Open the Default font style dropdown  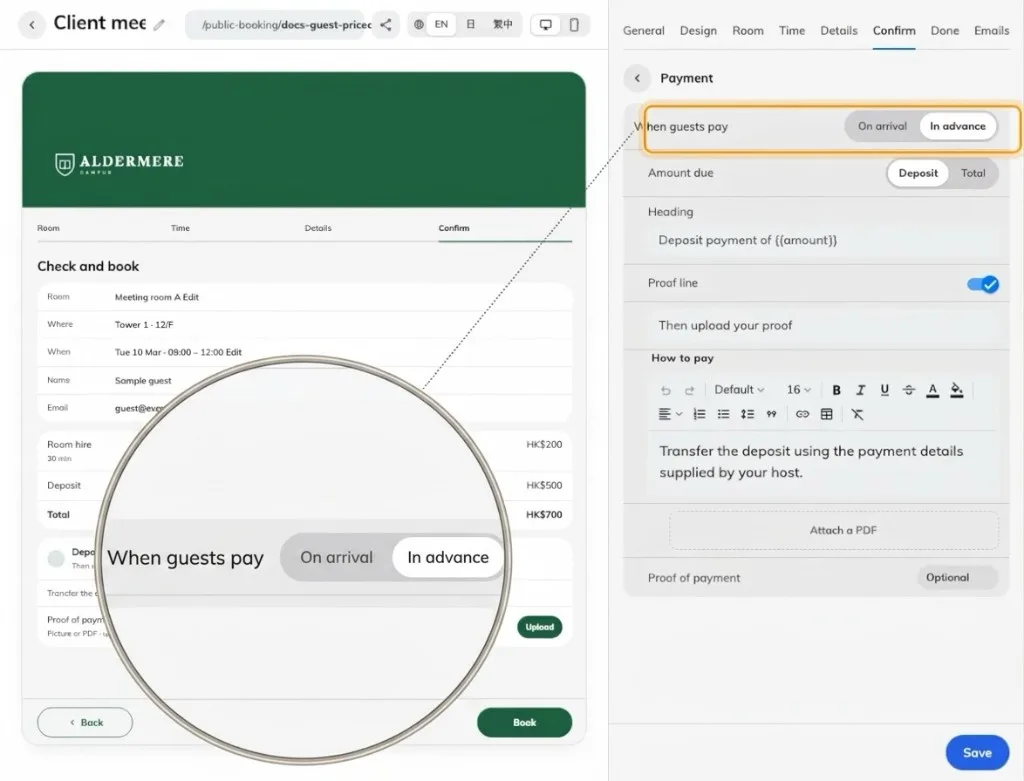coord(739,390)
